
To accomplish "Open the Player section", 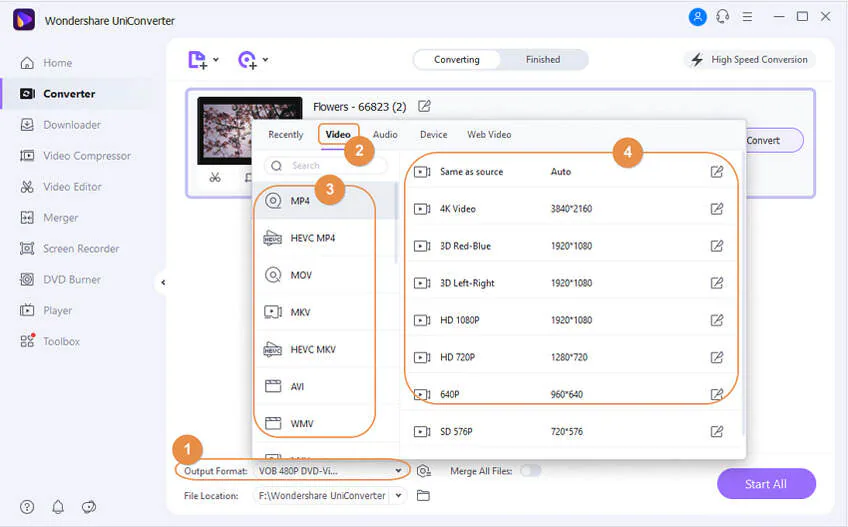I will pos(46,311).
